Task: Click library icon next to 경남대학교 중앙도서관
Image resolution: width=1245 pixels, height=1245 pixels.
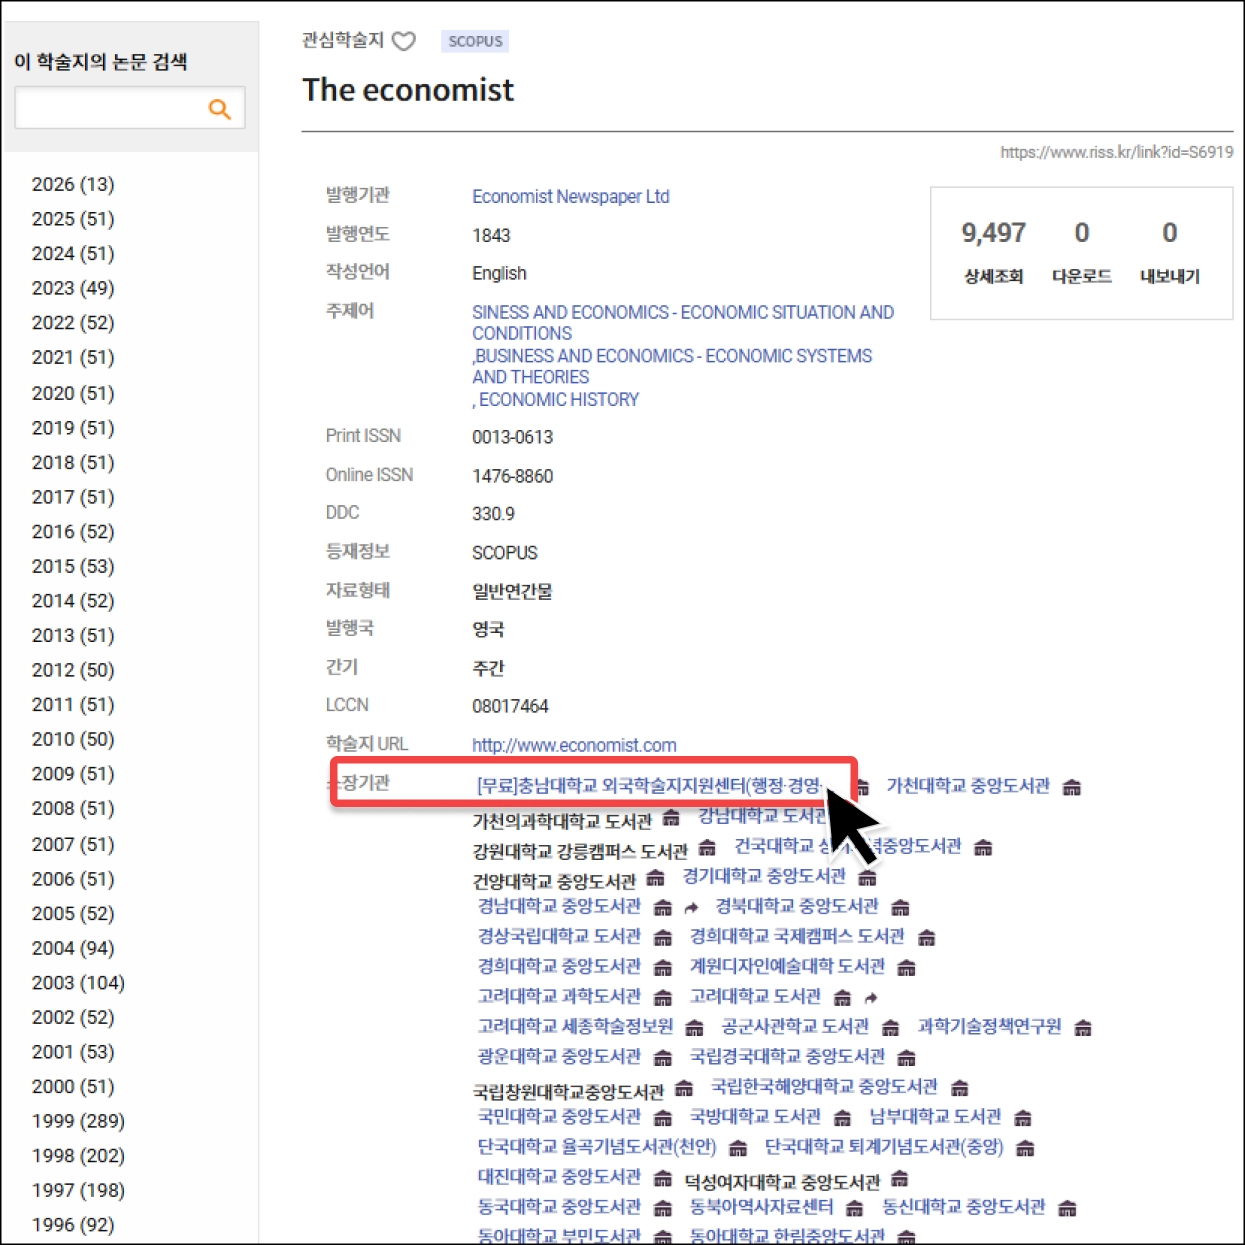Action: click(x=662, y=907)
